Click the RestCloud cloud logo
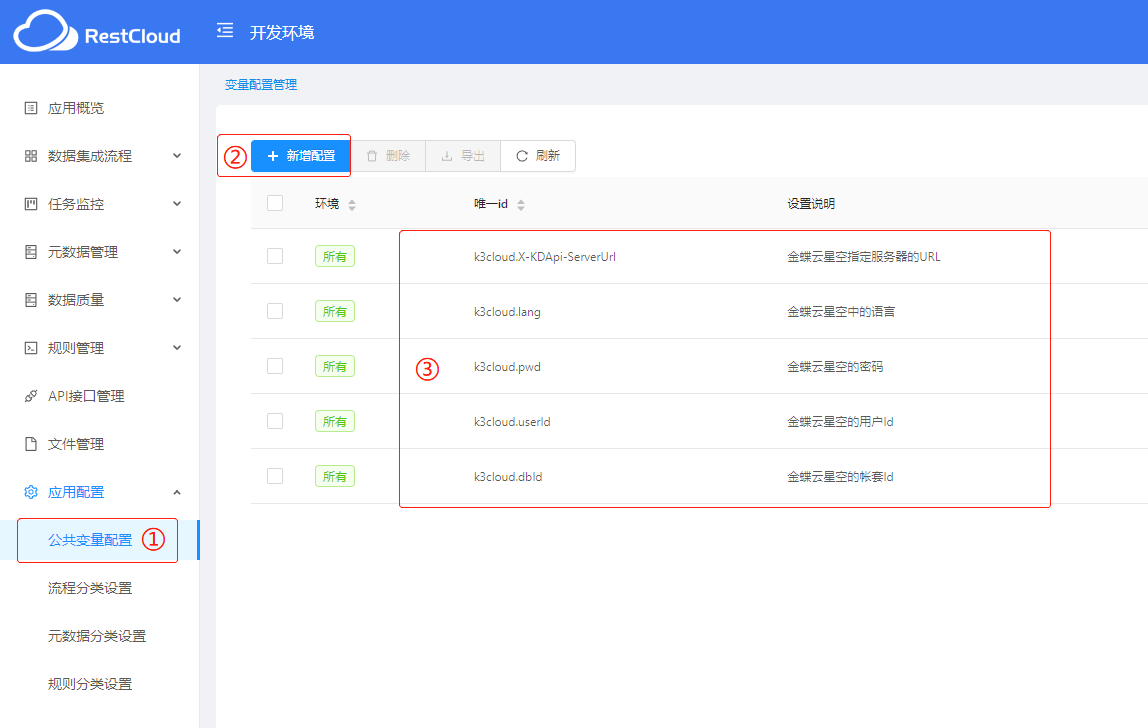 [x=45, y=32]
